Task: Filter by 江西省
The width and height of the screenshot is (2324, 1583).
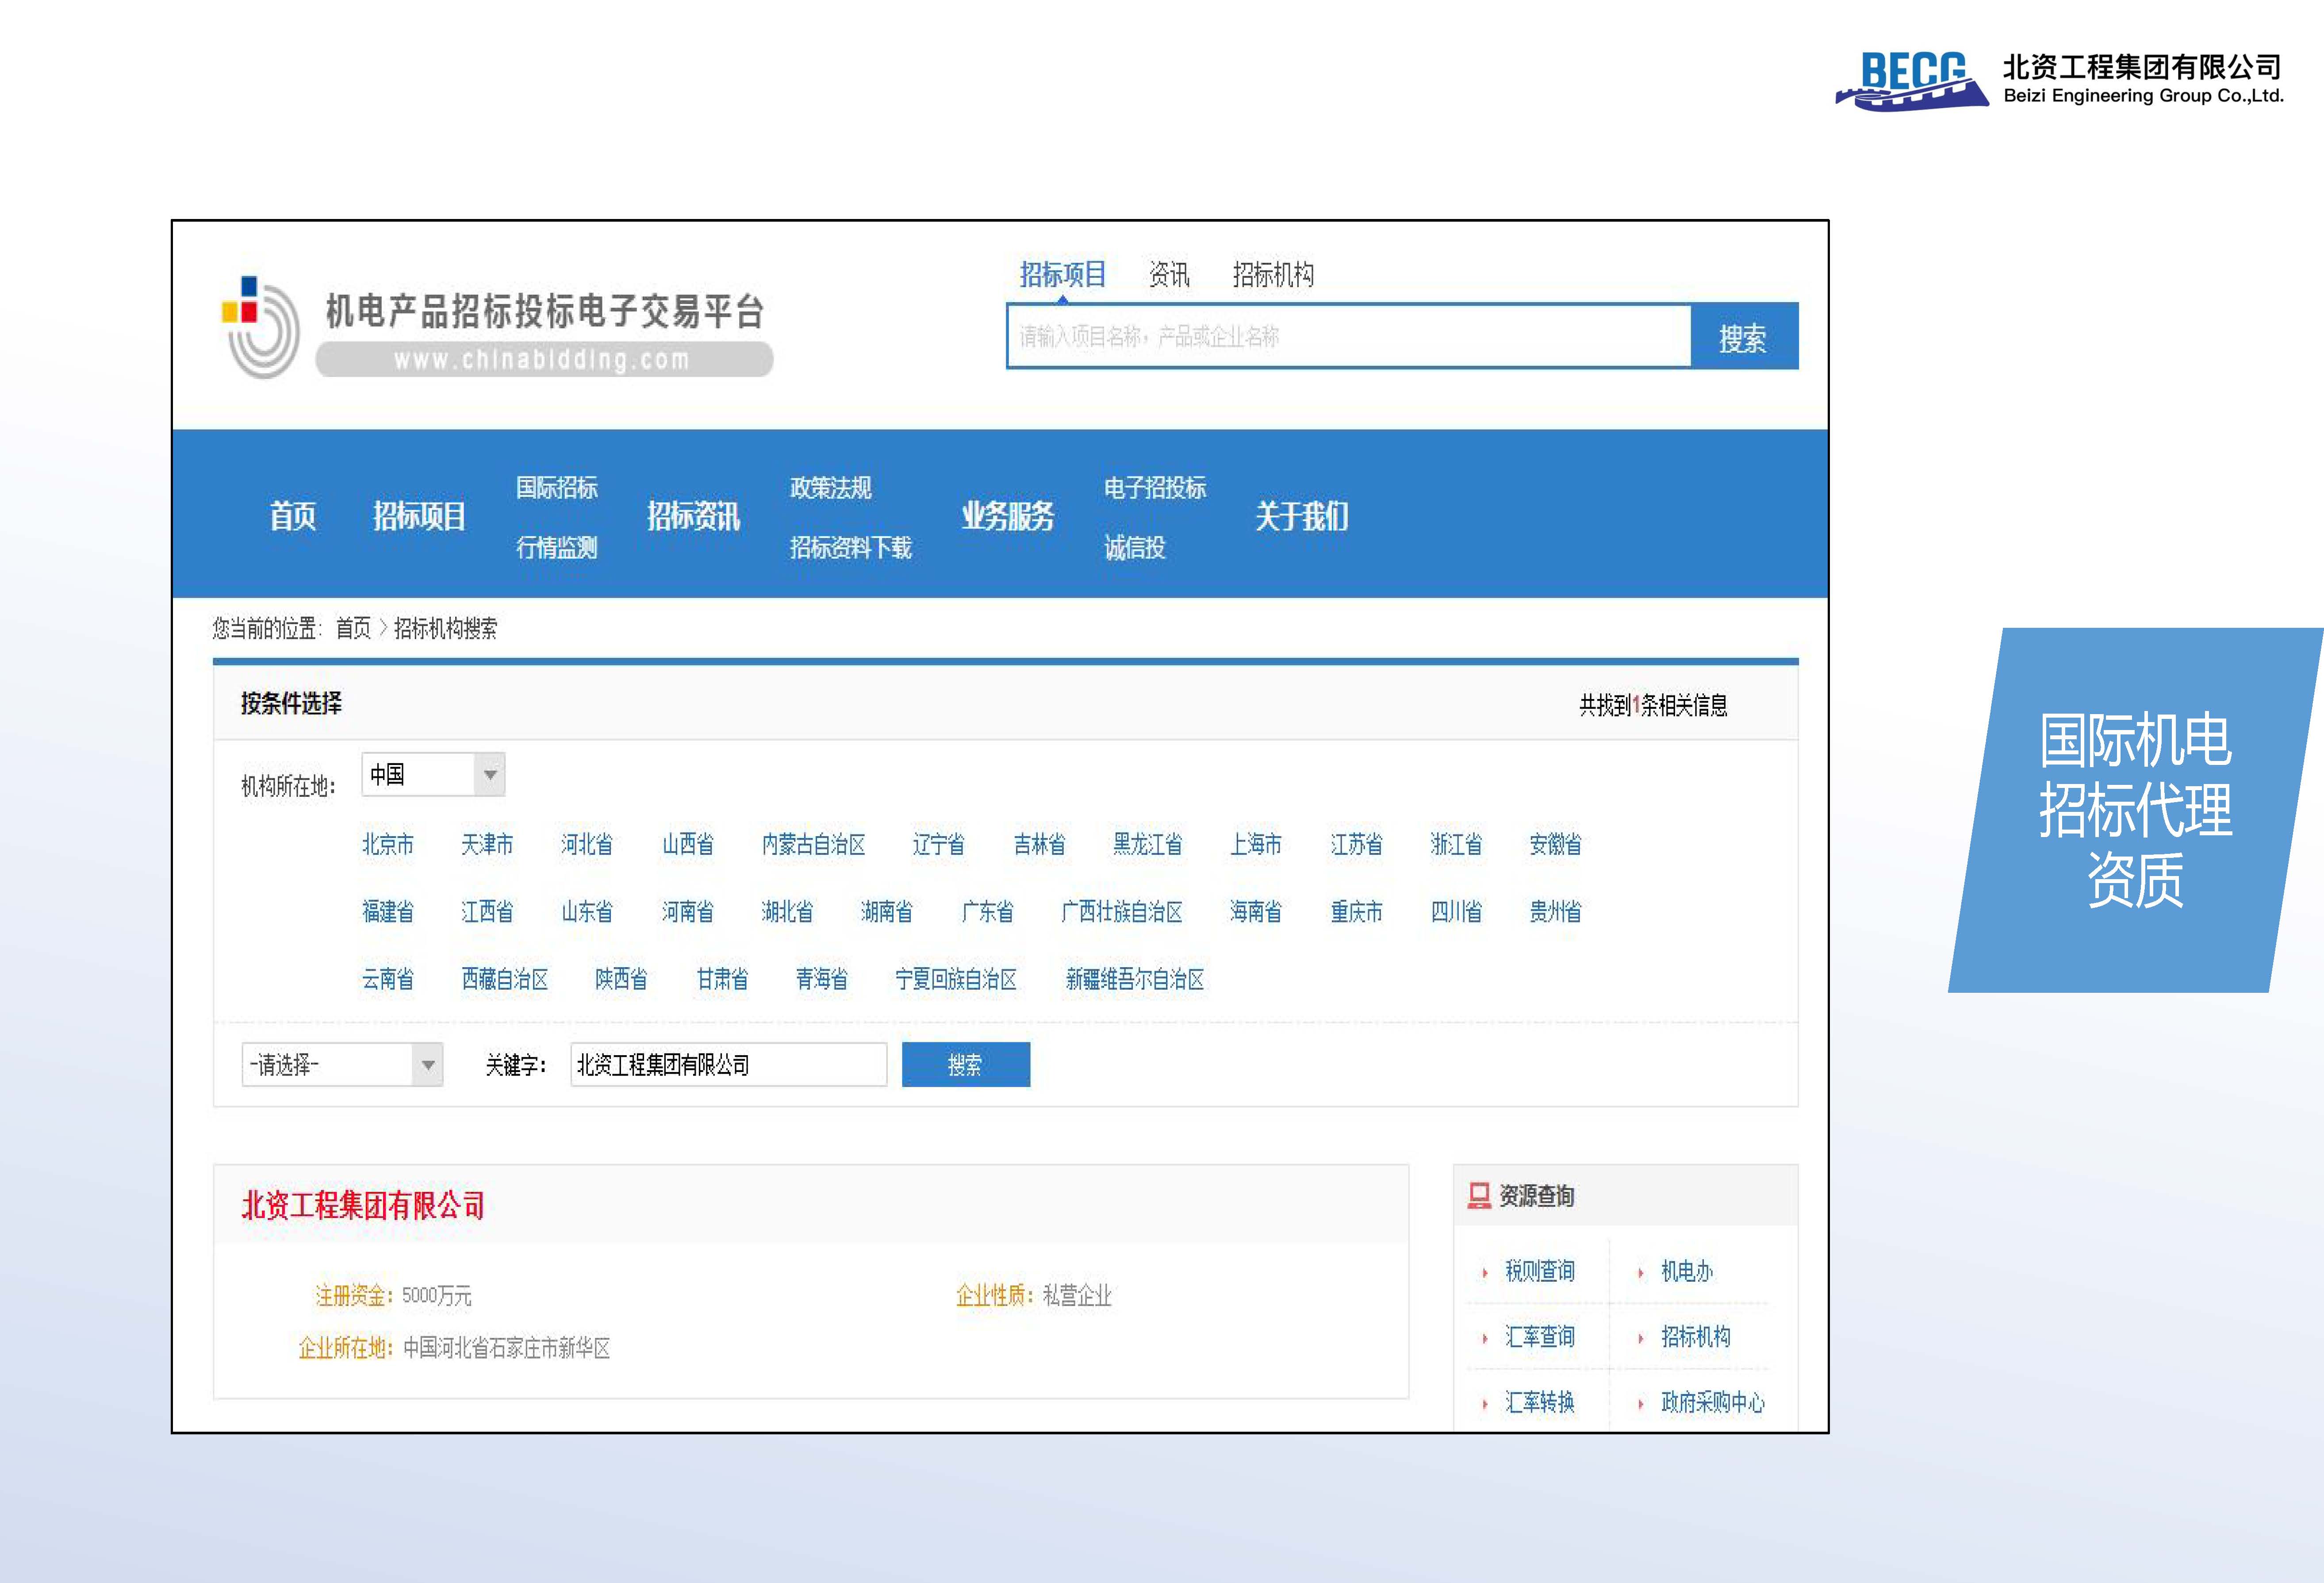Action: pyautogui.click(x=487, y=911)
